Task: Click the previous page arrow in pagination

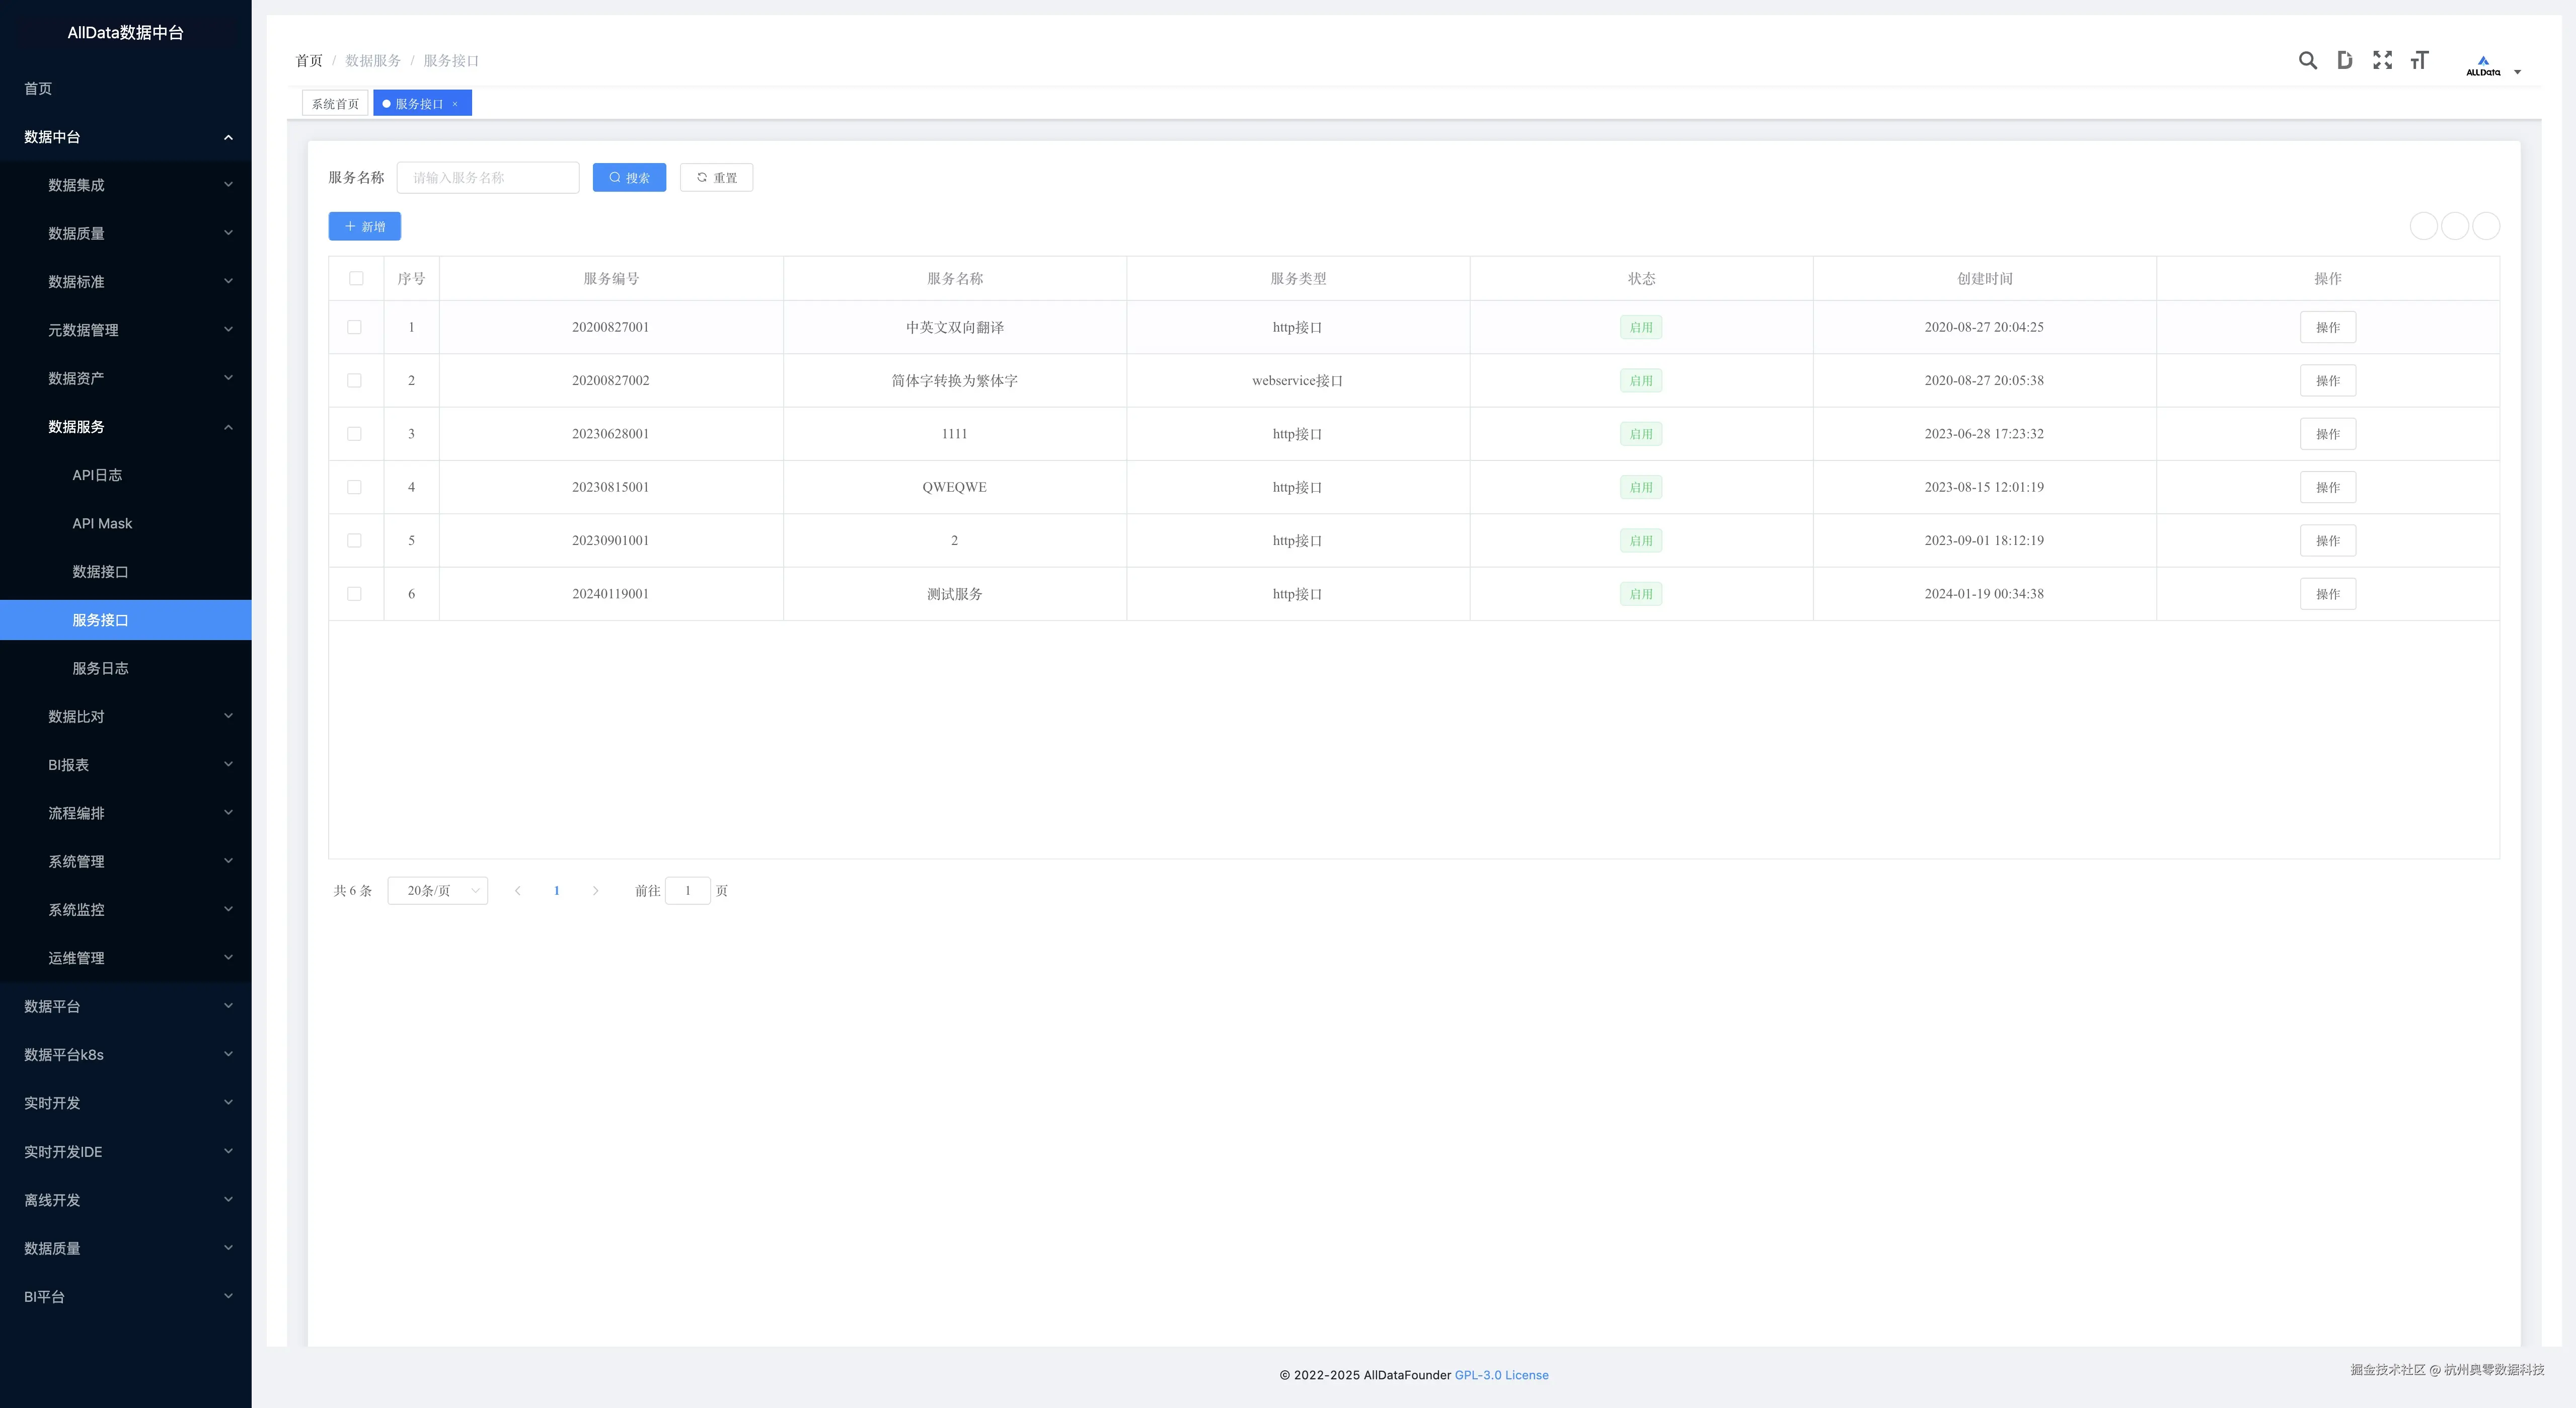Action: pyautogui.click(x=517, y=891)
